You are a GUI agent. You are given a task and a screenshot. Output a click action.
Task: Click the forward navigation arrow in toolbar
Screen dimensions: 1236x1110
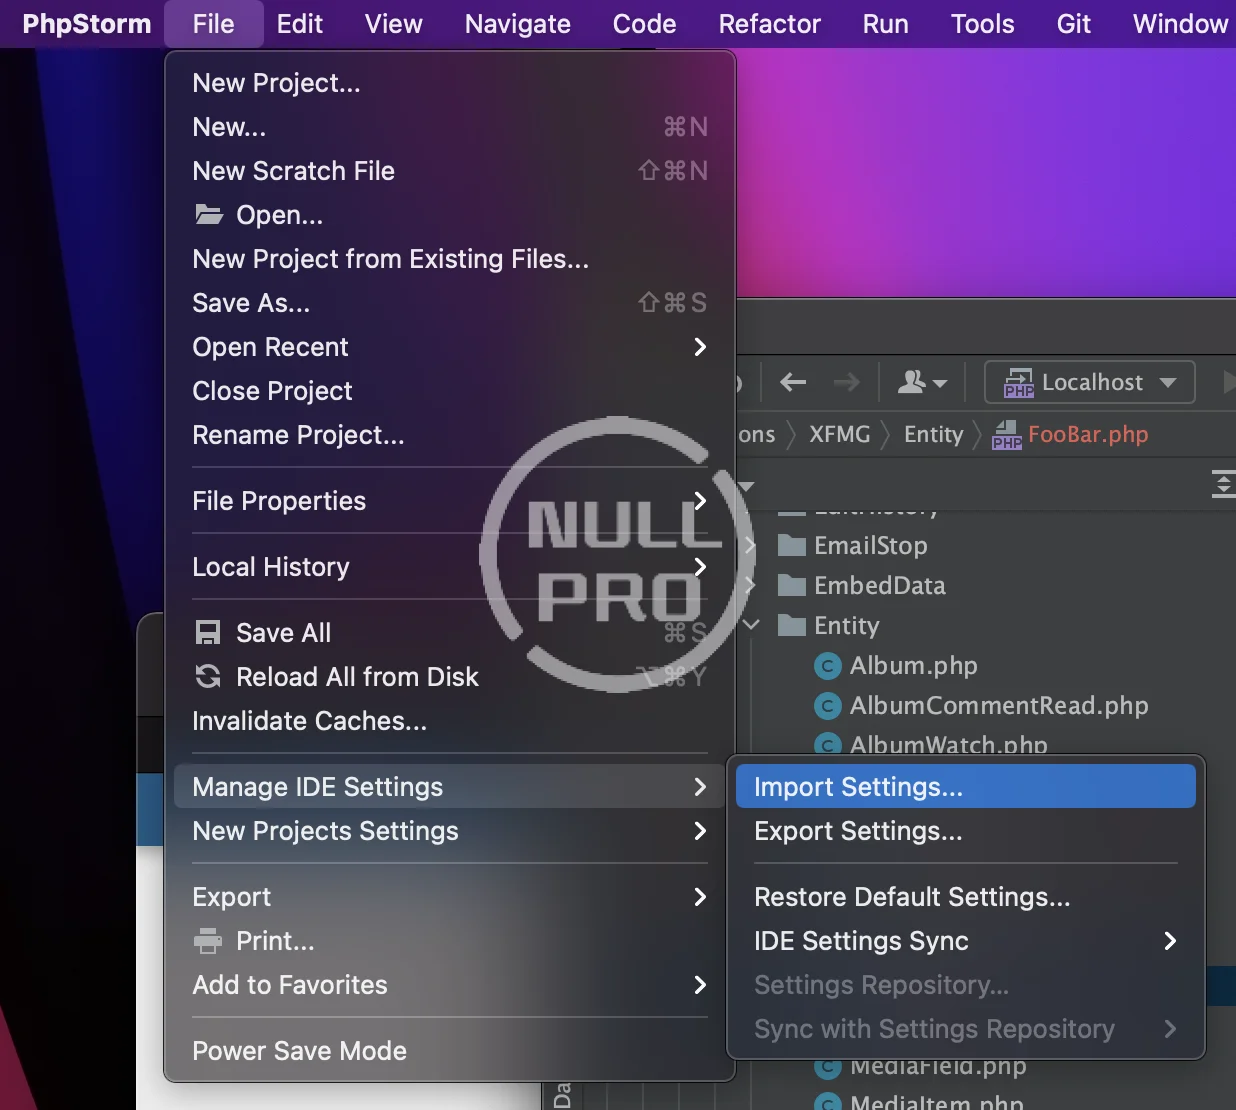pyautogui.click(x=846, y=382)
